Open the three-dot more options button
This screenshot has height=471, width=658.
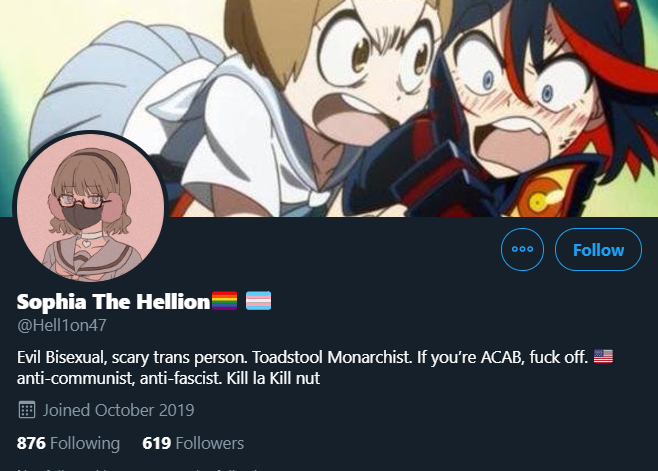point(522,249)
